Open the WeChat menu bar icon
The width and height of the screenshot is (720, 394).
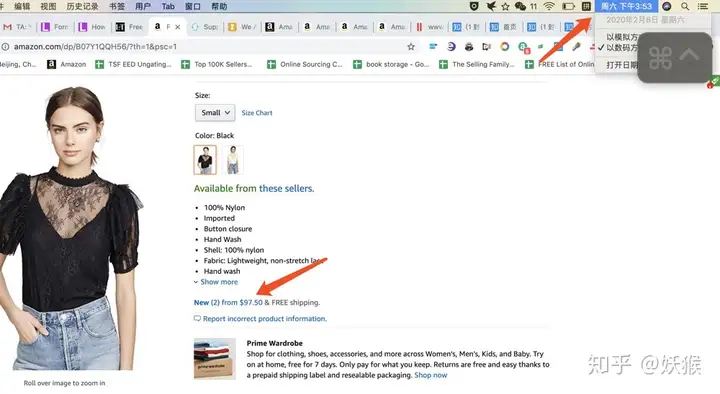click(520, 6)
